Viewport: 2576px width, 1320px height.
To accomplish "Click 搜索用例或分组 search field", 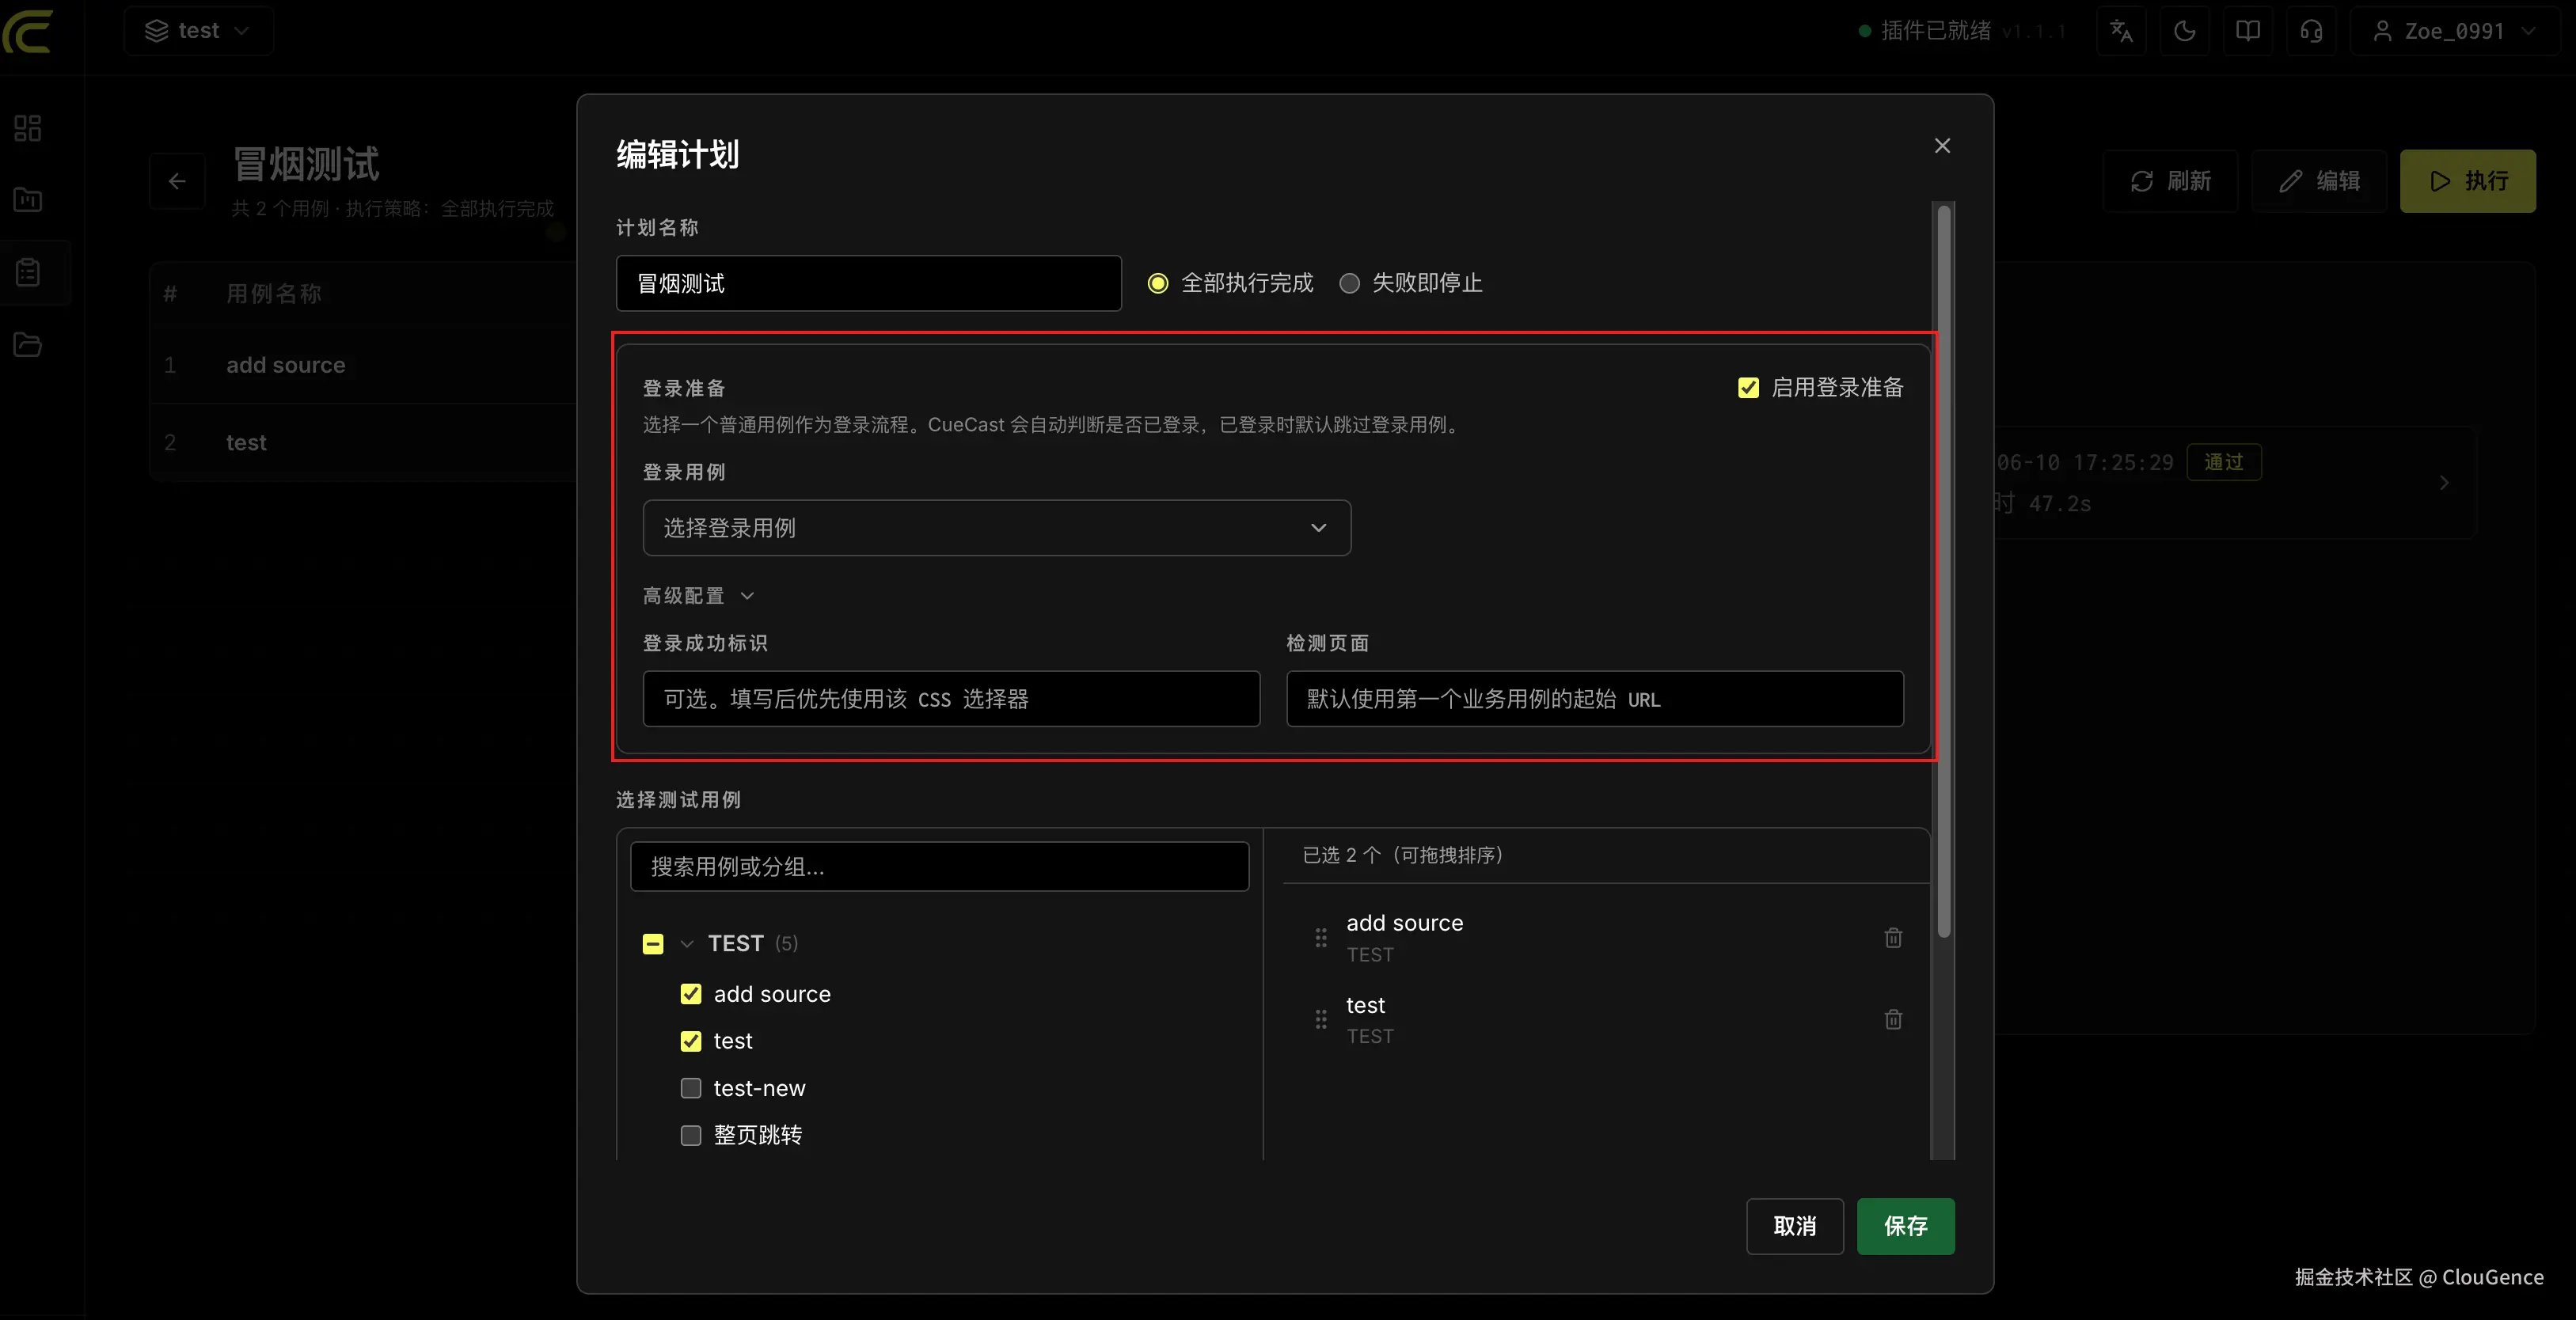I will [x=939, y=866].
